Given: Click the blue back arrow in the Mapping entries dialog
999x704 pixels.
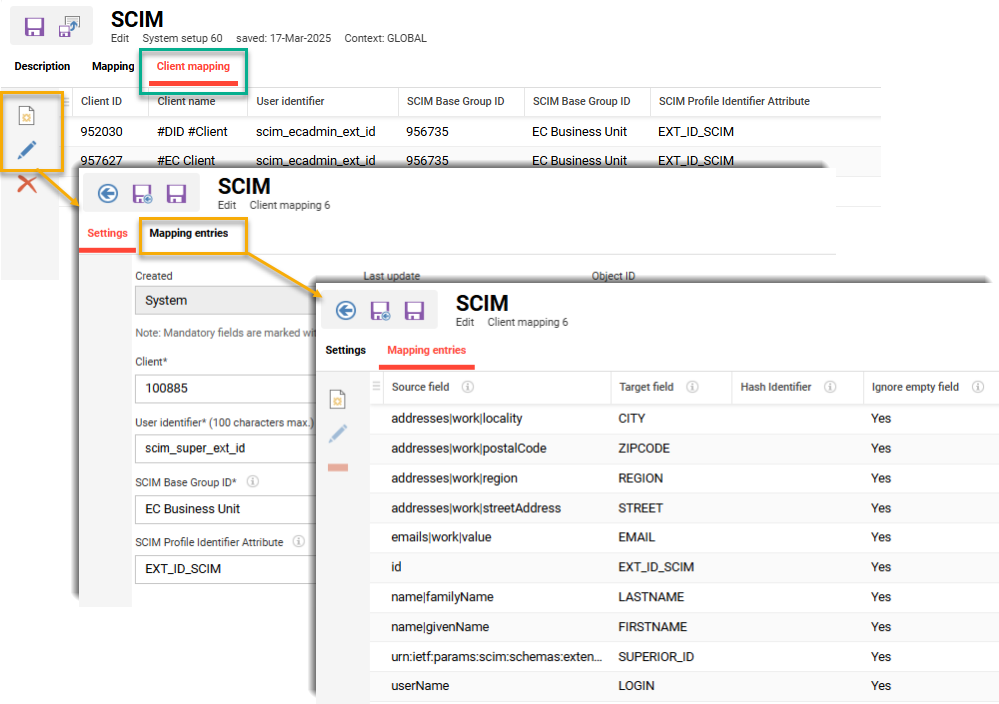Looking at the screenshot, I should pyautogui.click(x=345, y=310).
